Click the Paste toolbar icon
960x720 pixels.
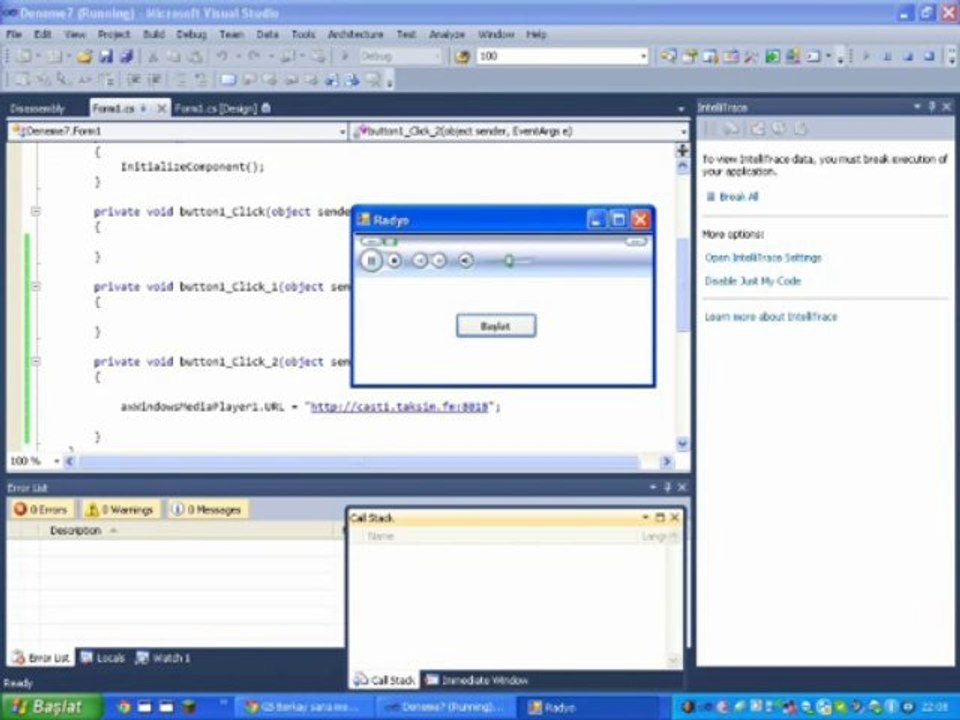[x=195, y=57]
